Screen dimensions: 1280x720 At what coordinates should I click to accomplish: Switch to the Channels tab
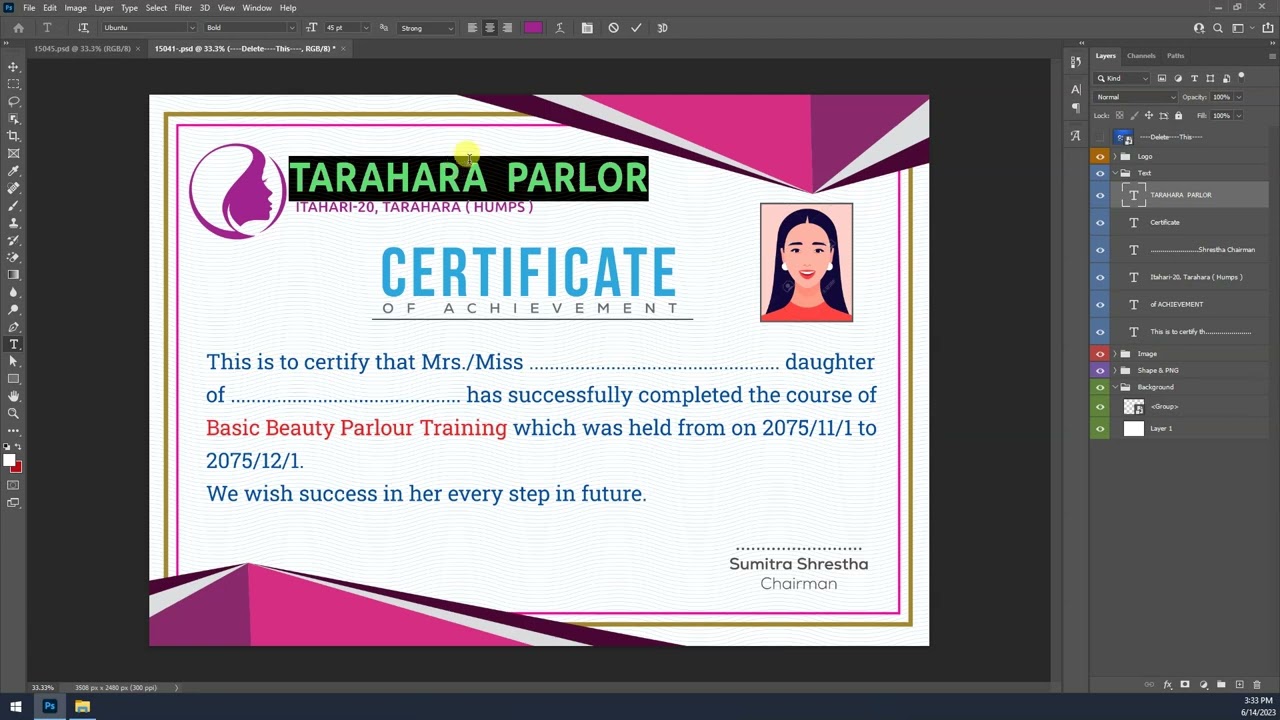[1141, 56]
